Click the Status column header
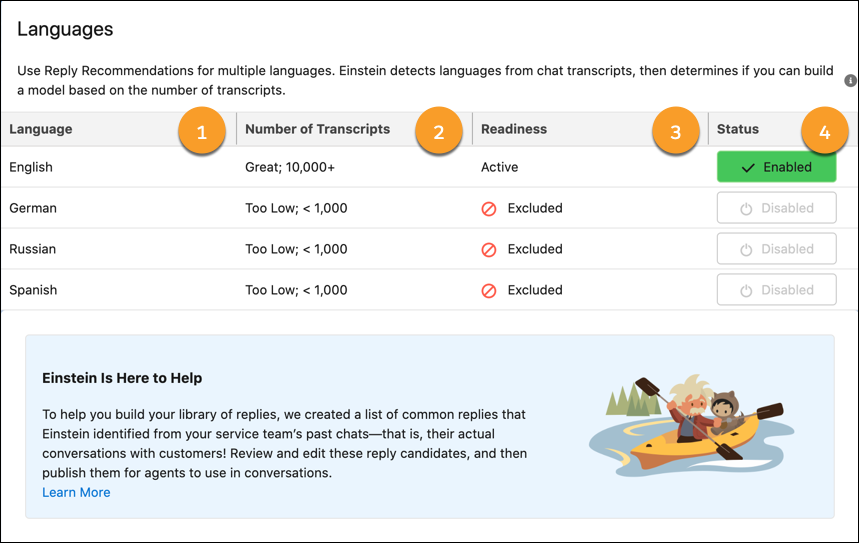This screenshot has height=543, width=859. 738,129
